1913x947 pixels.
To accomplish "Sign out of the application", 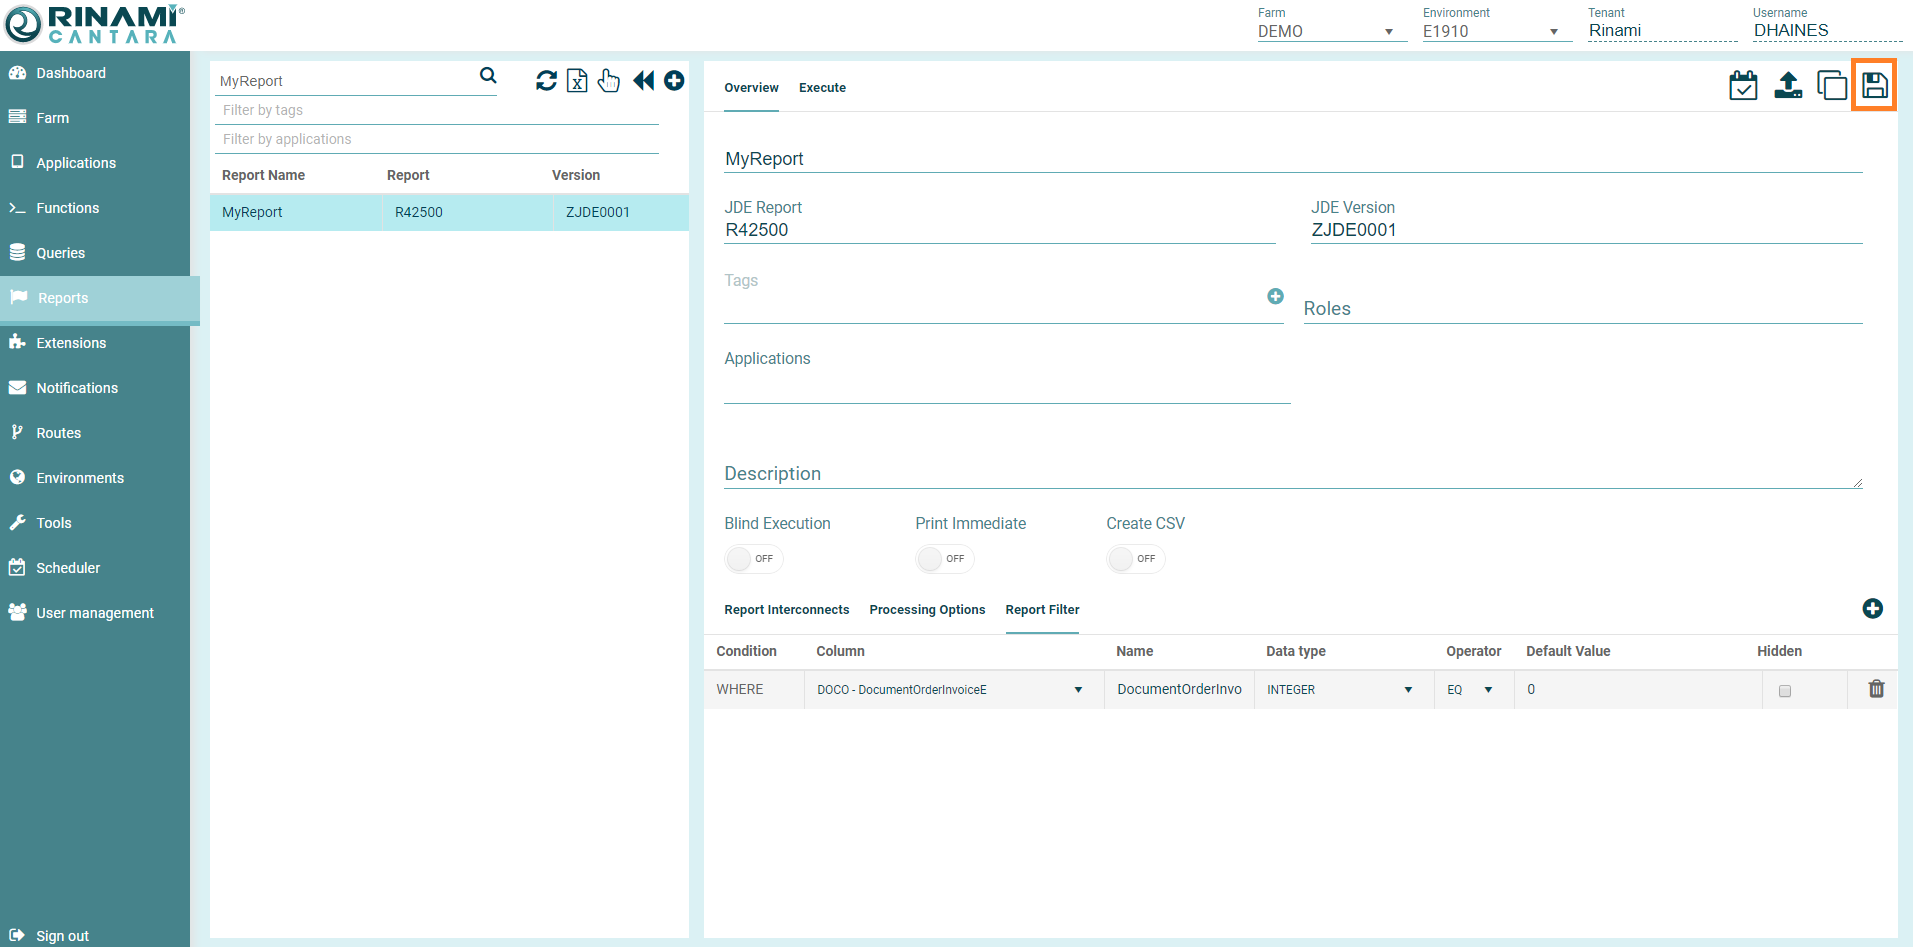I will pyautogui.click(x=62, y=936).
